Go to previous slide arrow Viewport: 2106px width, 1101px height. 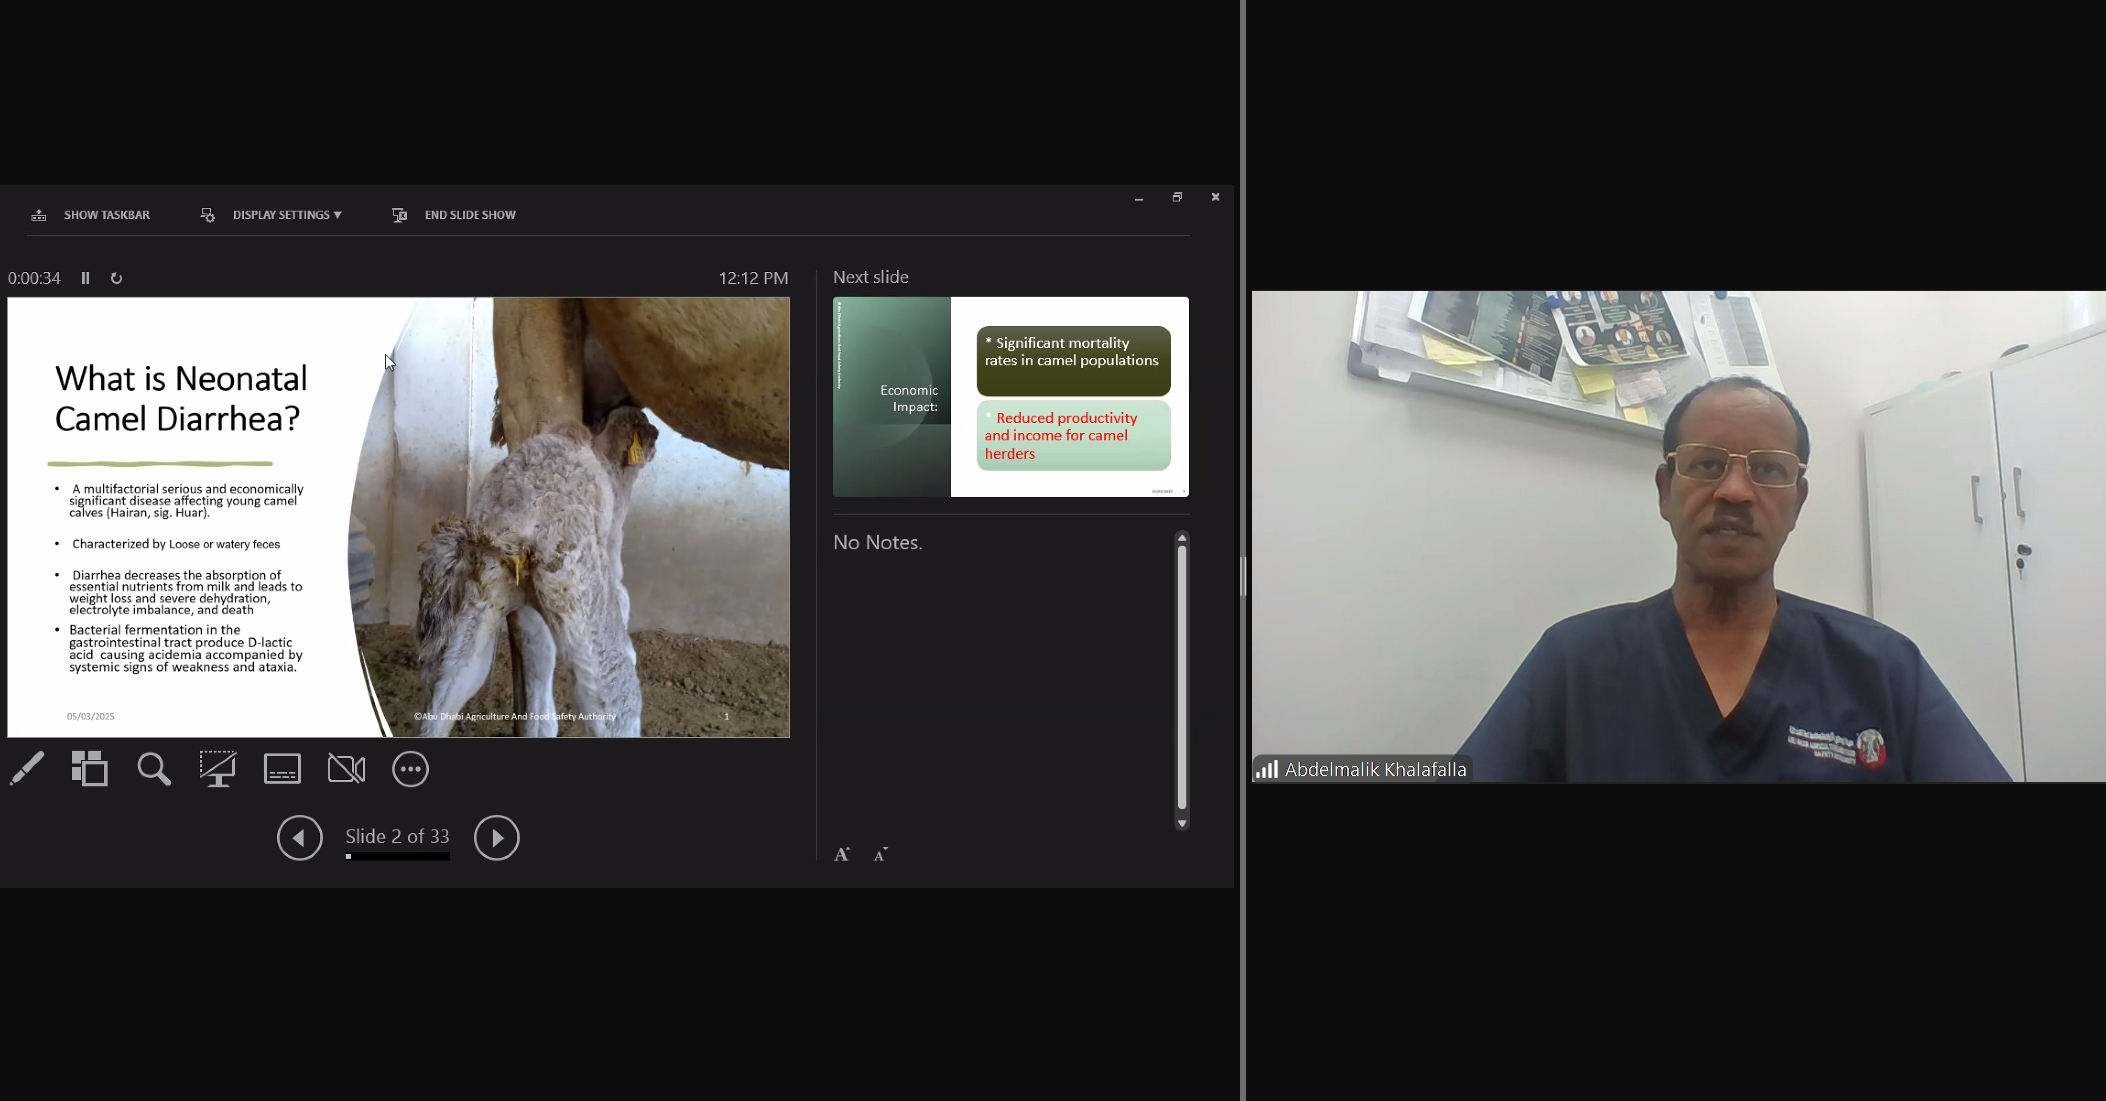click(299, 838)
